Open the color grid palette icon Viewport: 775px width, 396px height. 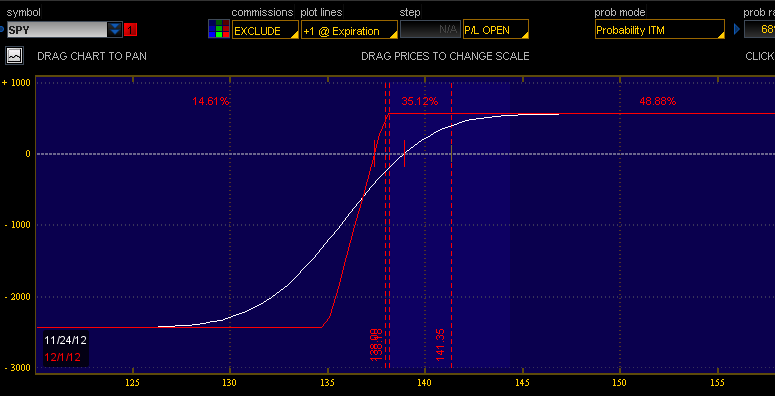(219, 29)
